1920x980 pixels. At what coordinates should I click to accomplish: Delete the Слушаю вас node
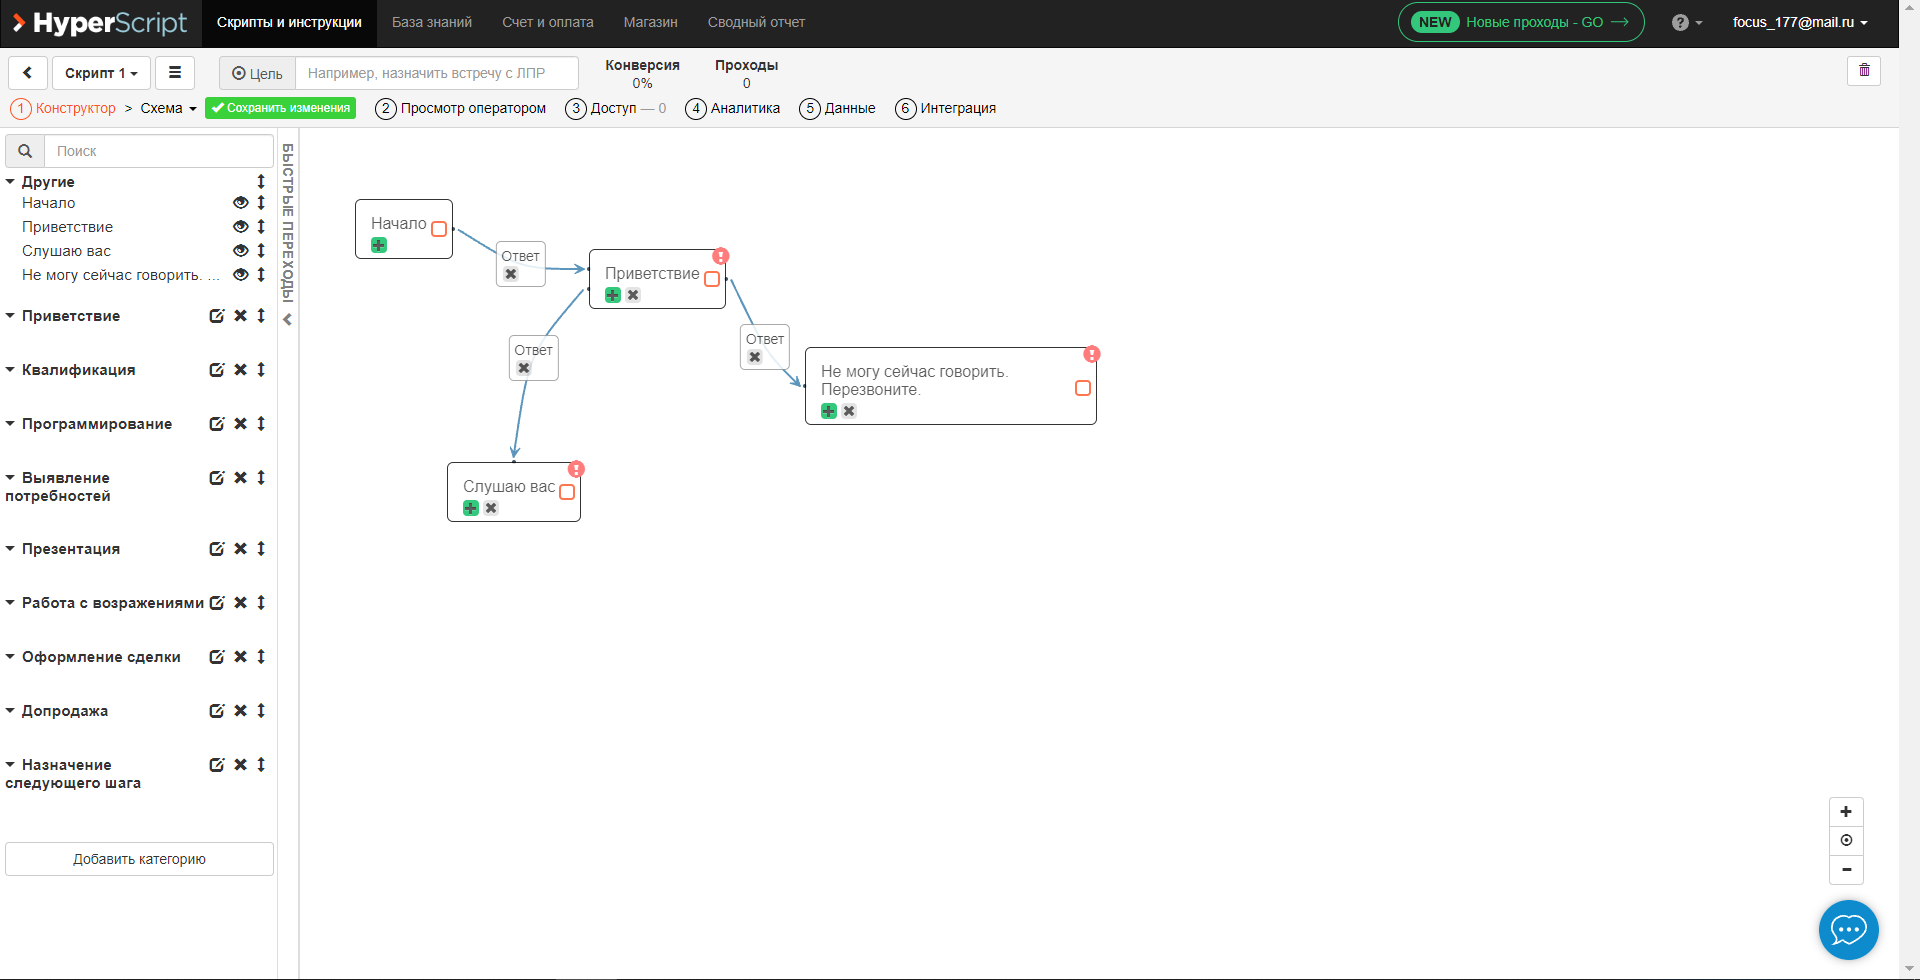(491, 508)
